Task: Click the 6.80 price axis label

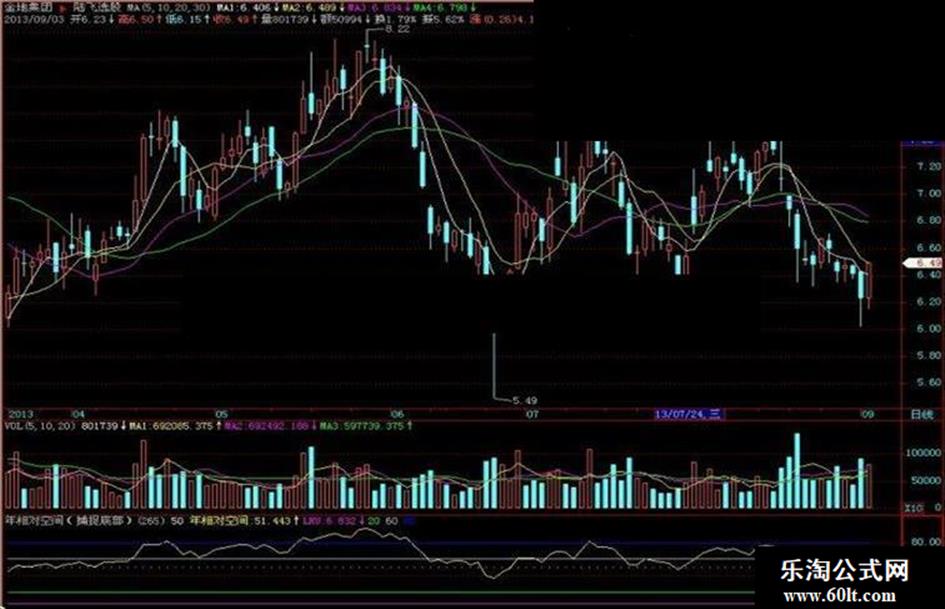Action: coord(928,220)
